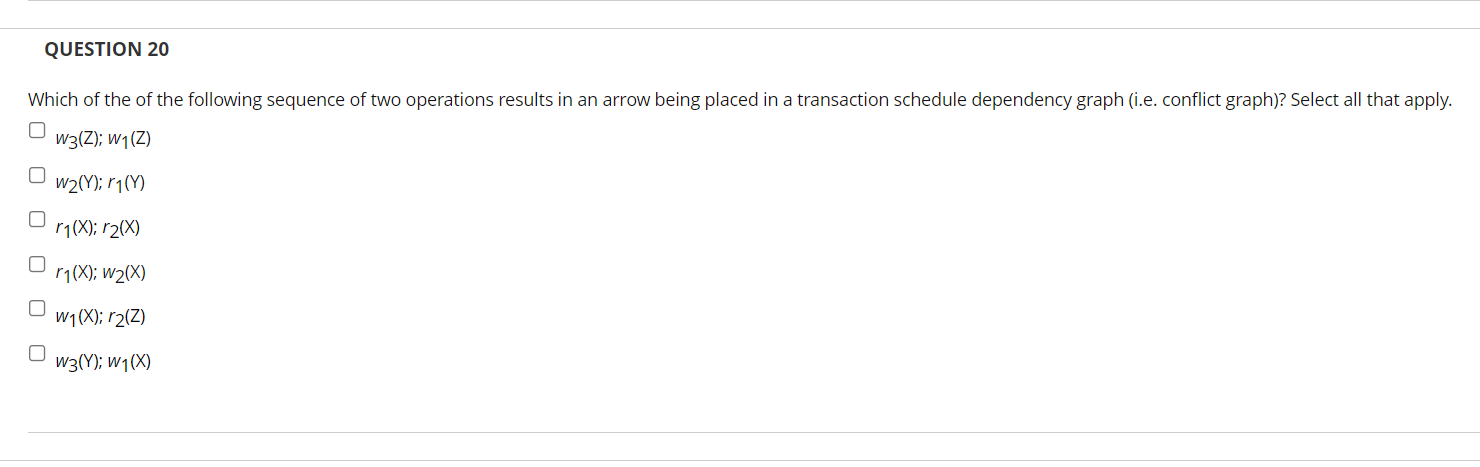Enable the r1(X); r2(X) checkbox
The image size is (1480, 467).
(x=37, y=219)
